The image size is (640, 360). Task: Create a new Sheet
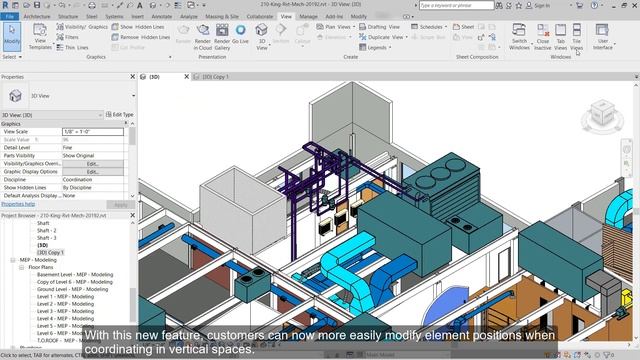pyautogui.click(x=463, y=27)
